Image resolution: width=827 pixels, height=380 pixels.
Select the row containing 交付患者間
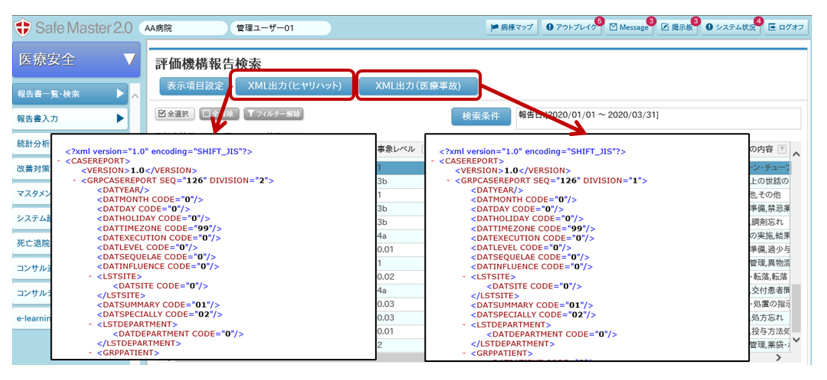770,290
